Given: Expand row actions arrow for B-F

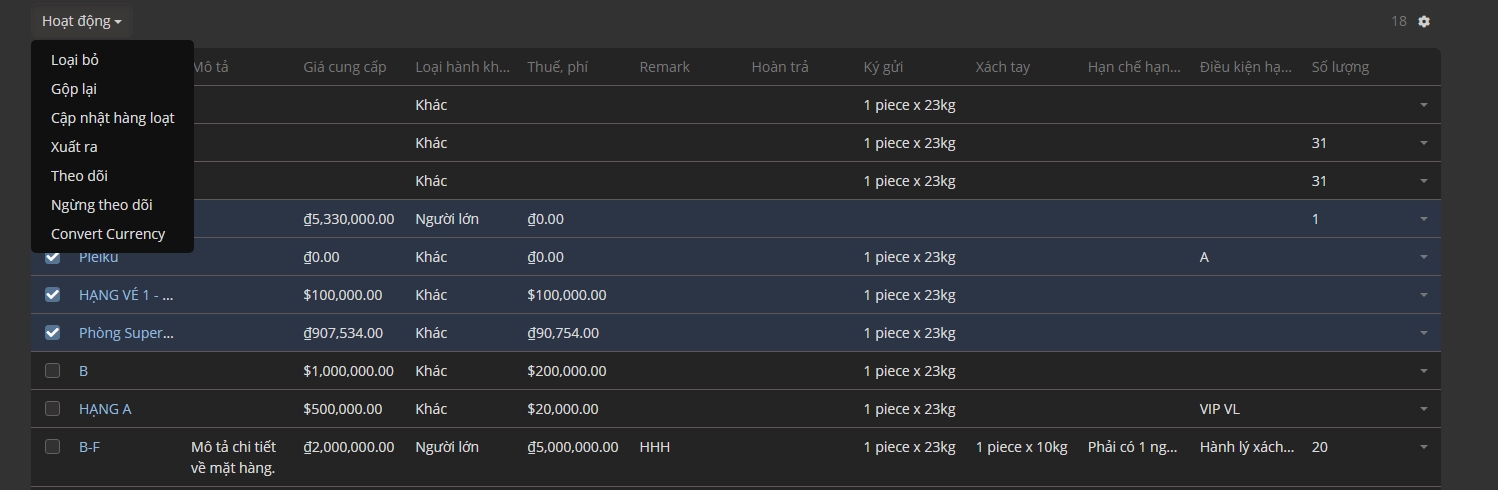Looking at the screenshot, I should pos(1424,447).
